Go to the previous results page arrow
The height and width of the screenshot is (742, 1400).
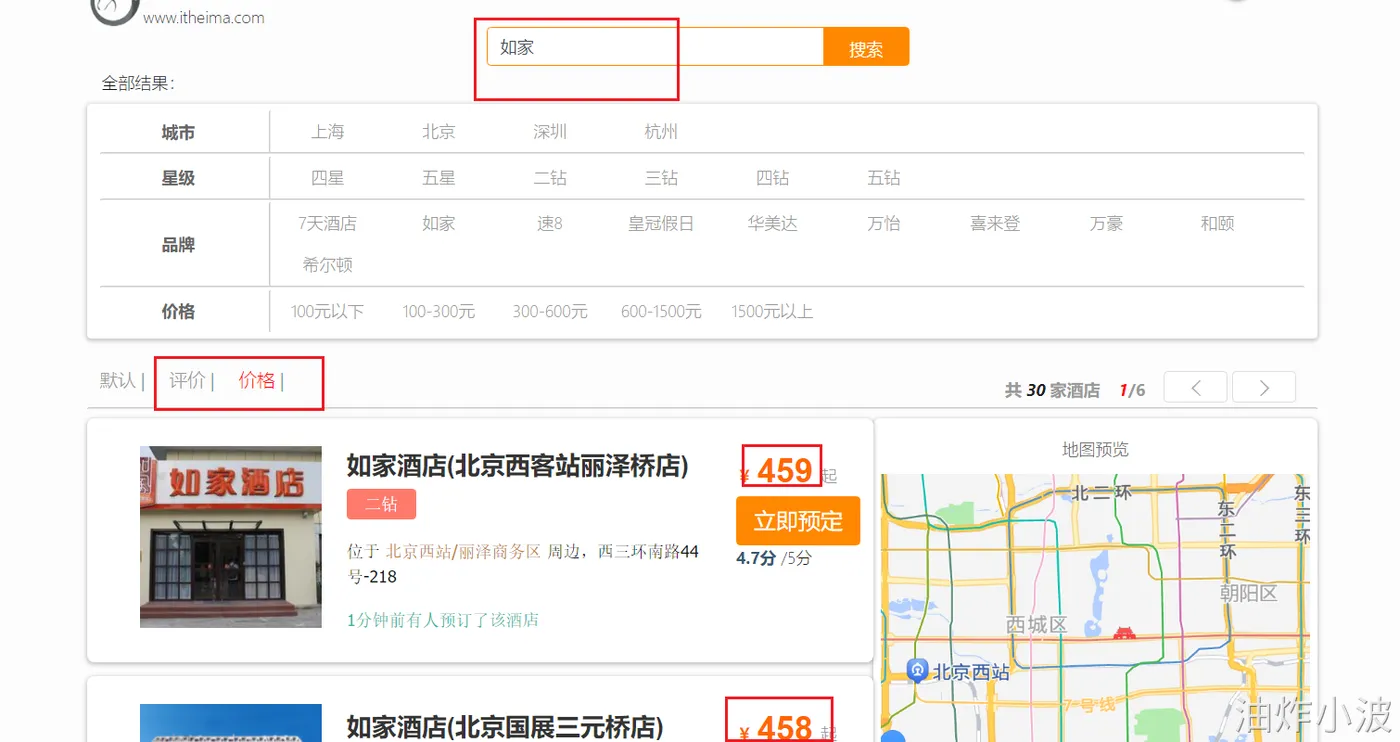[1195, 387]
